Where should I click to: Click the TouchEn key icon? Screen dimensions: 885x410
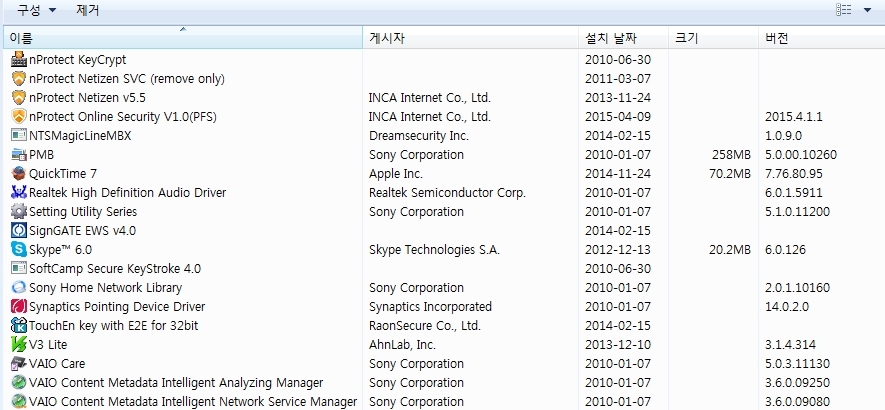[18, 326]
